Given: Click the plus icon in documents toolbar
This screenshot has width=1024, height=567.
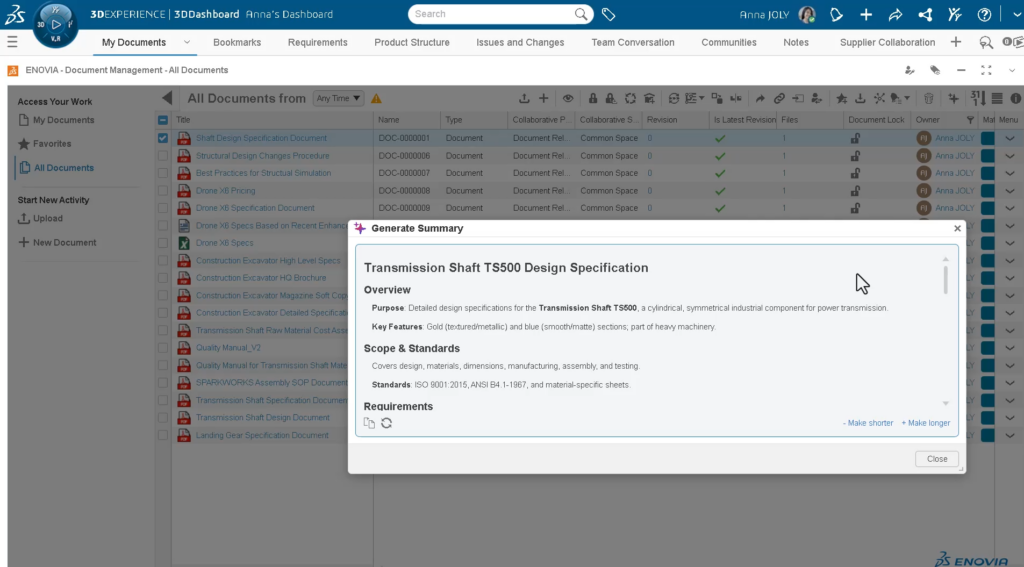Looking at the screenshot, I should pyautogui.click(x=543, y=99).
